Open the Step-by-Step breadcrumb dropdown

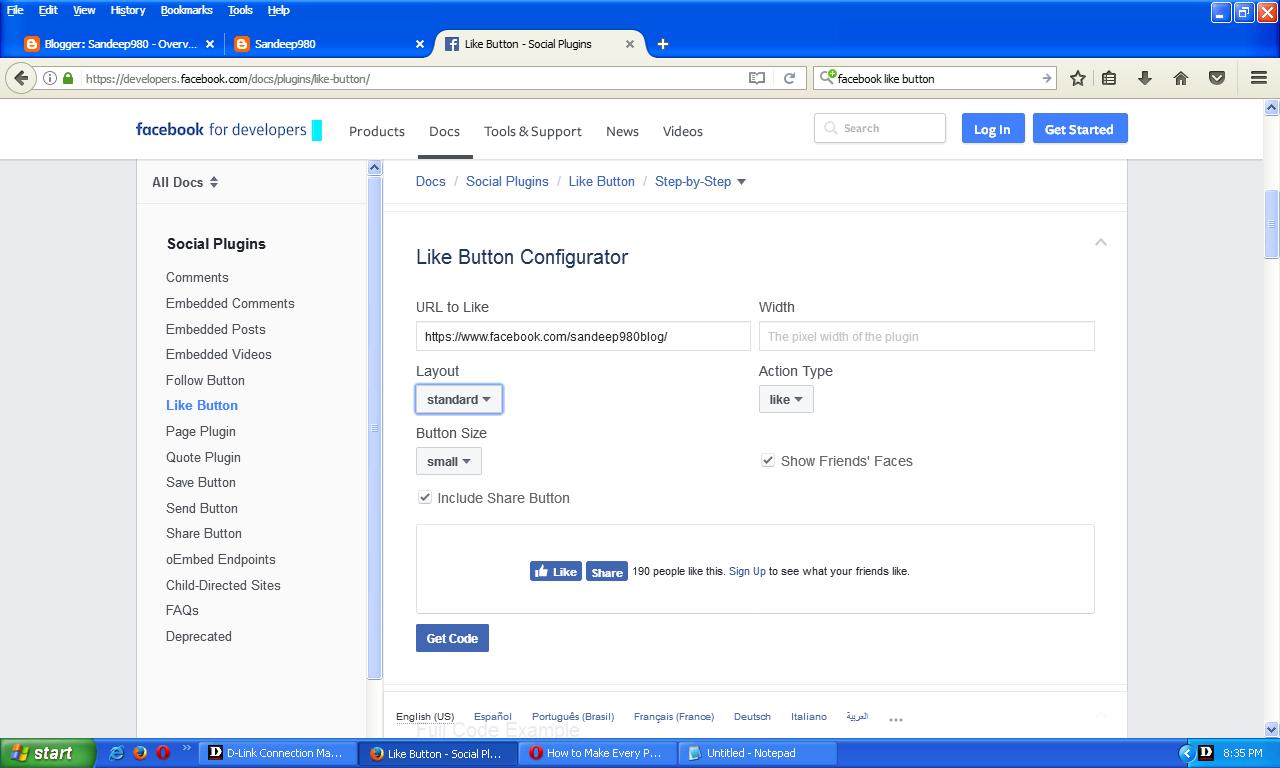(x=700, y=181)
